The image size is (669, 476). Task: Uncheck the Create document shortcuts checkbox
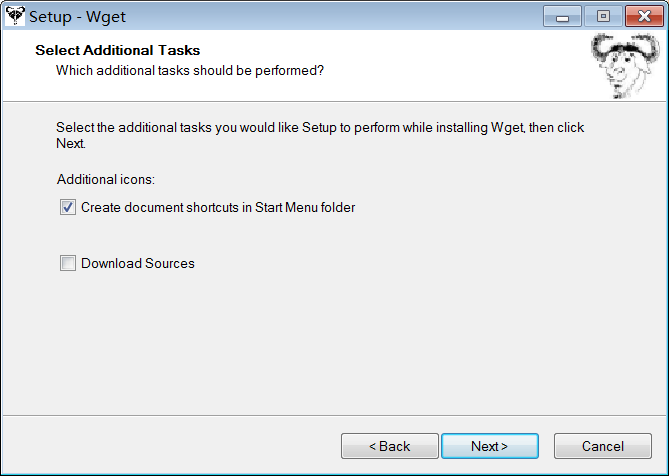[68, 207]
